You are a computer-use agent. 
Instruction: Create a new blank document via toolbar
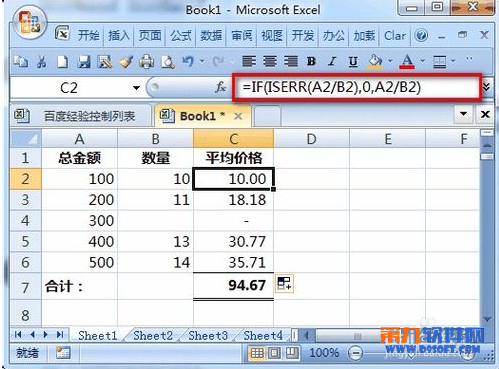tap(63, 62)
